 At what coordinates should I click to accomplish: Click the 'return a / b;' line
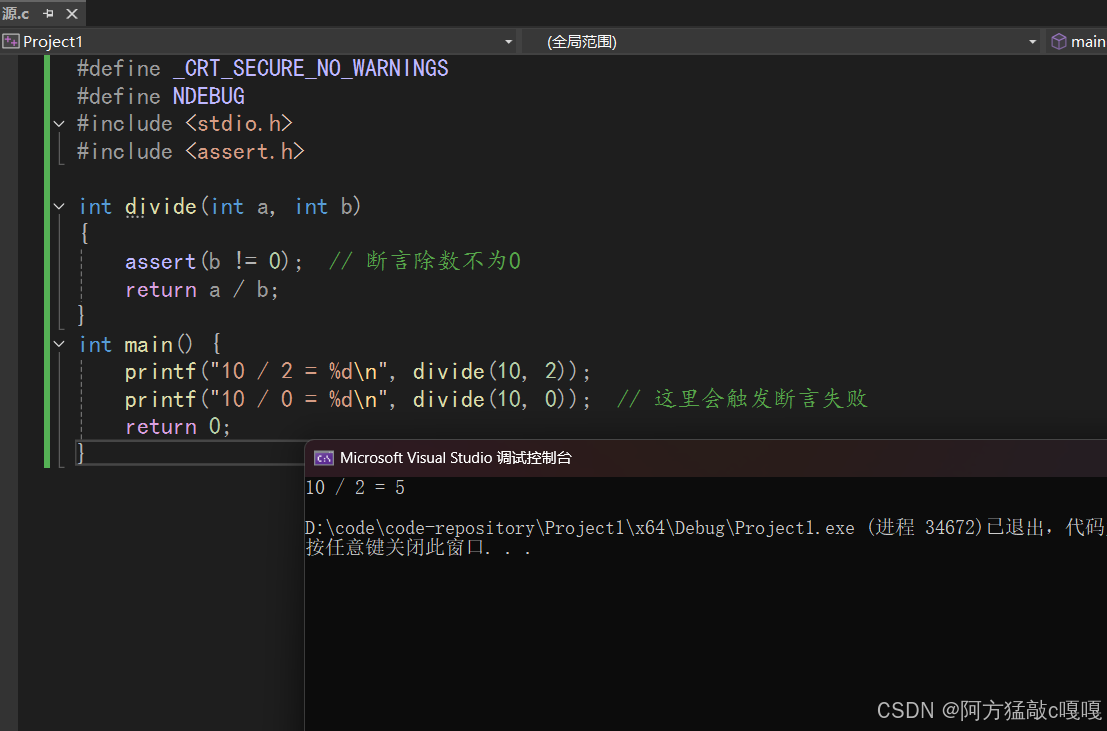pos(202,290)
